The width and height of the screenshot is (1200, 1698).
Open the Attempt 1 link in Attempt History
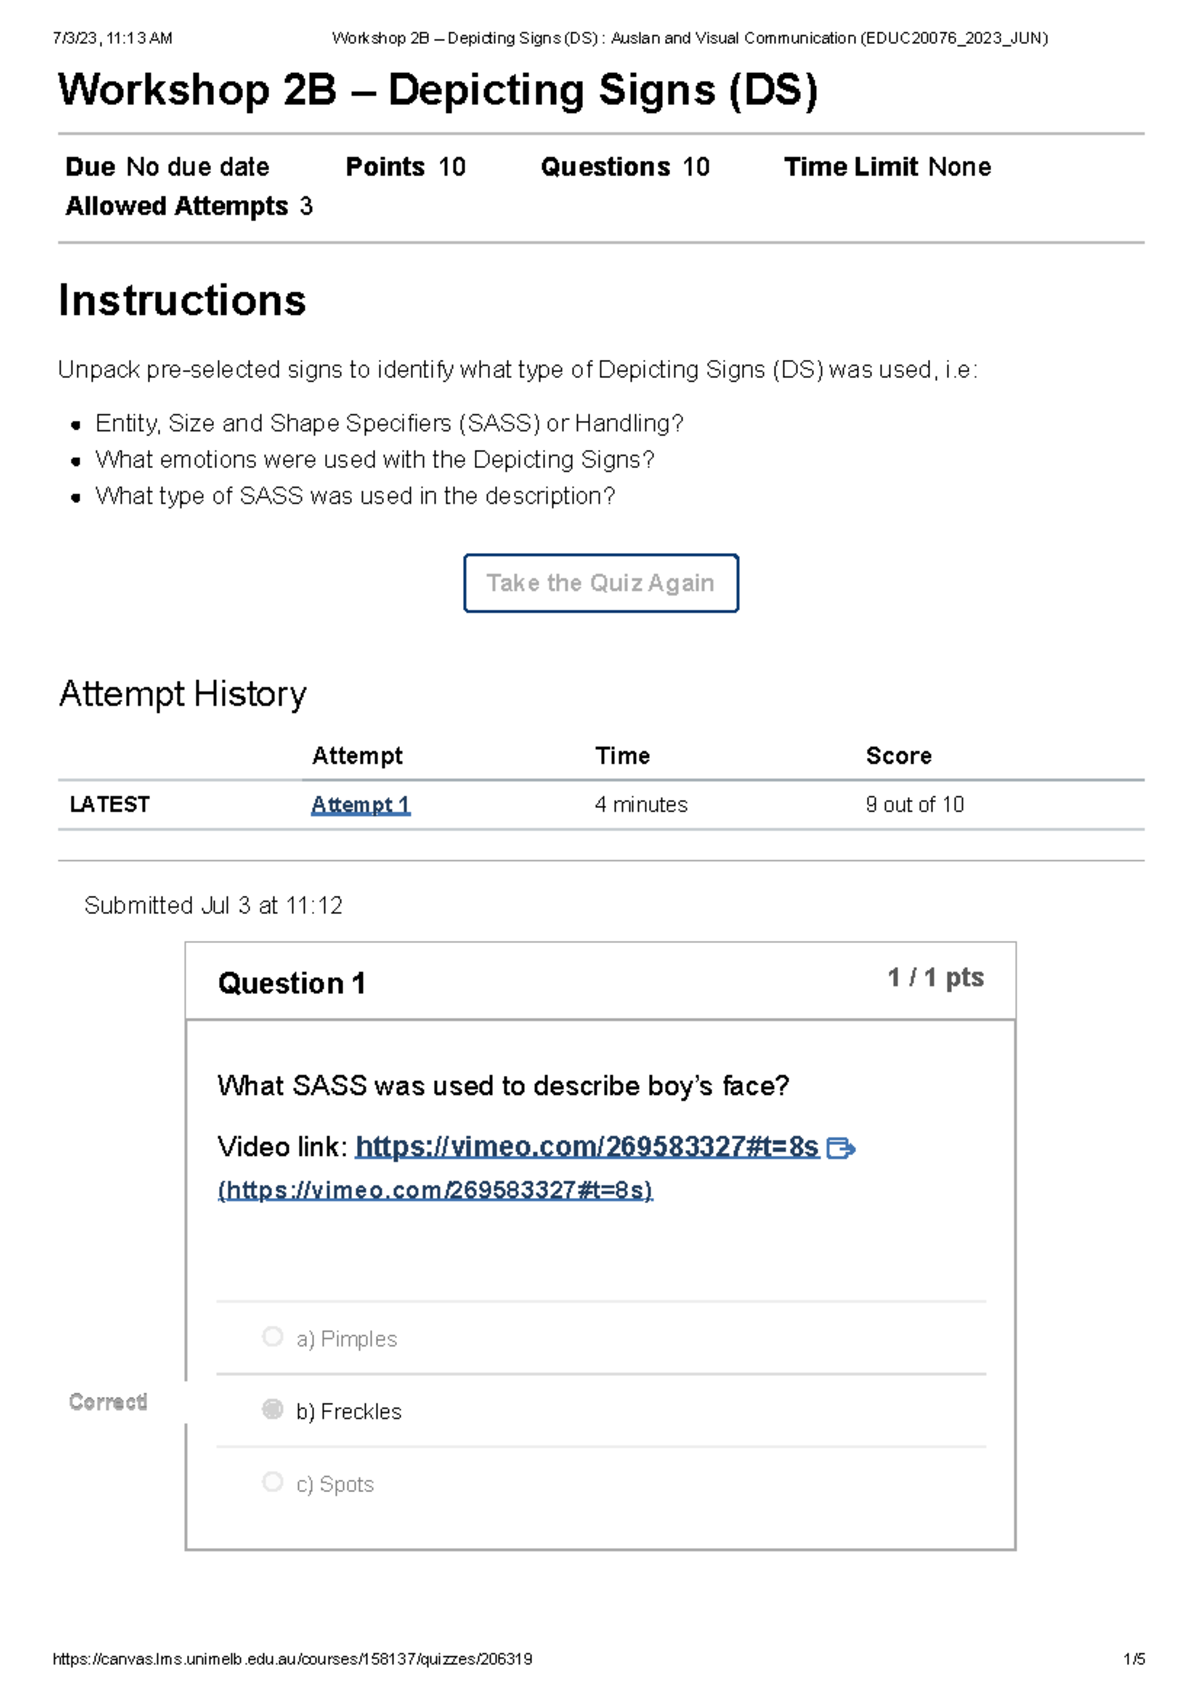tap(359, 804)
